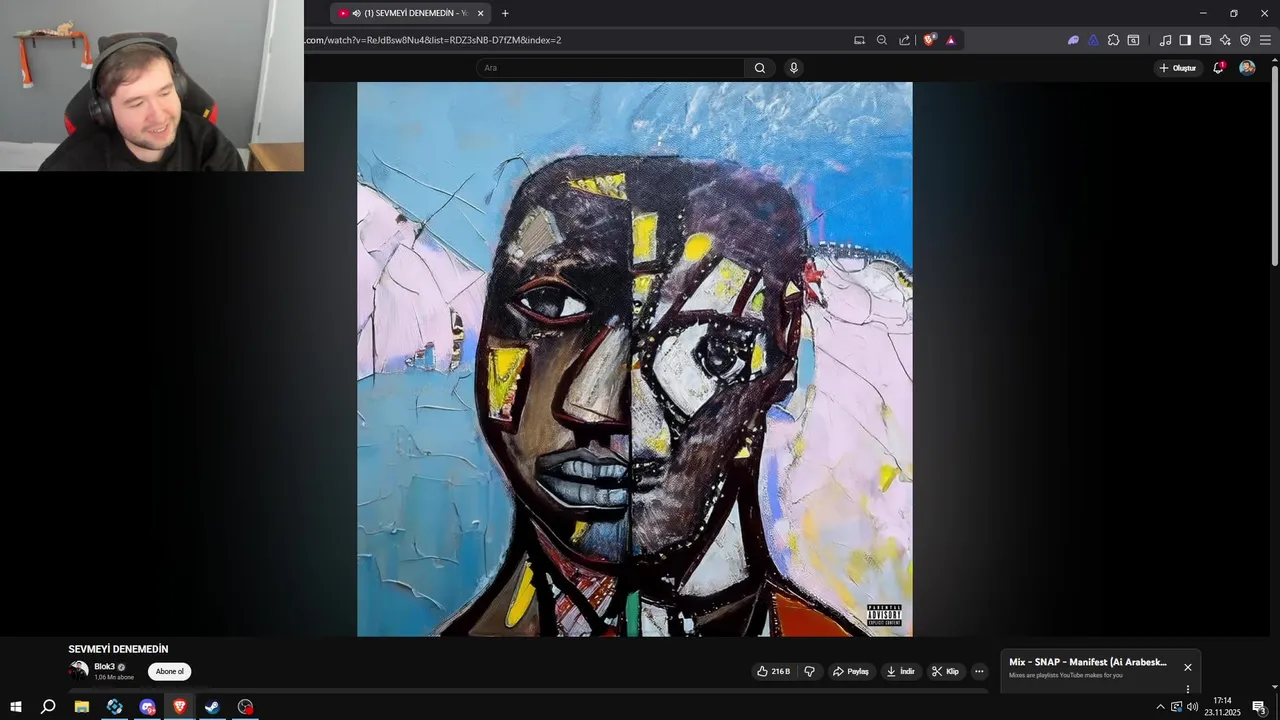Screen dimensions: 1280x720
Task: Open Leo AI sparkle icon
Action: (x=1225, y=40)
